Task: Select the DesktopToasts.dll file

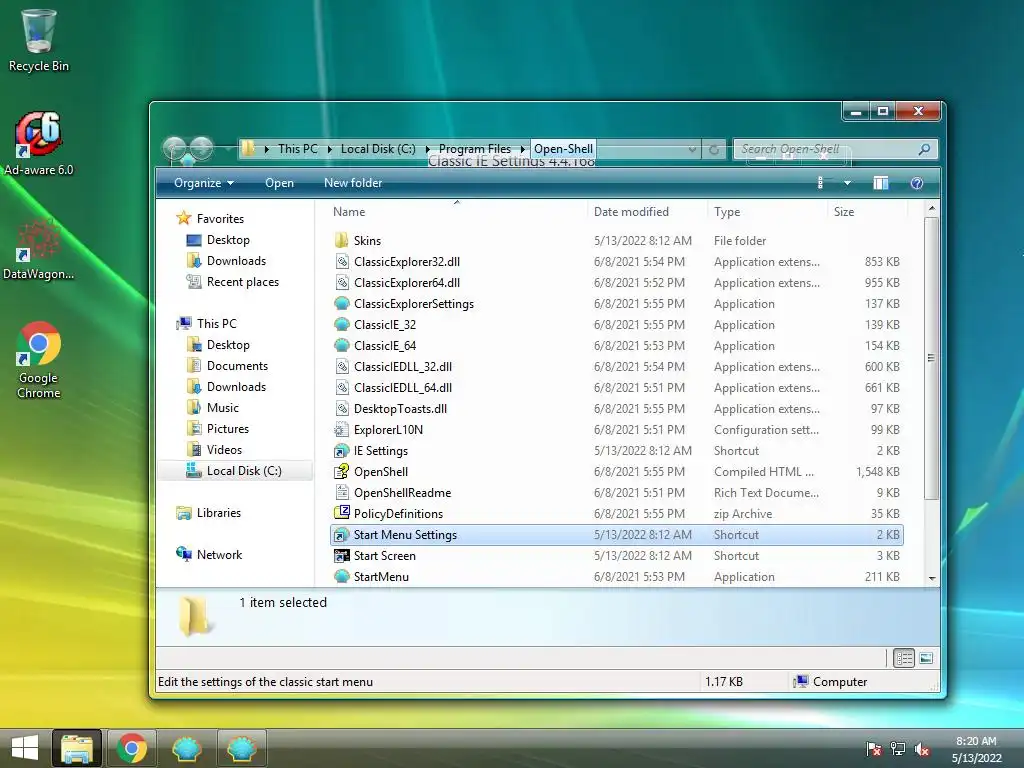Action: 616,409
